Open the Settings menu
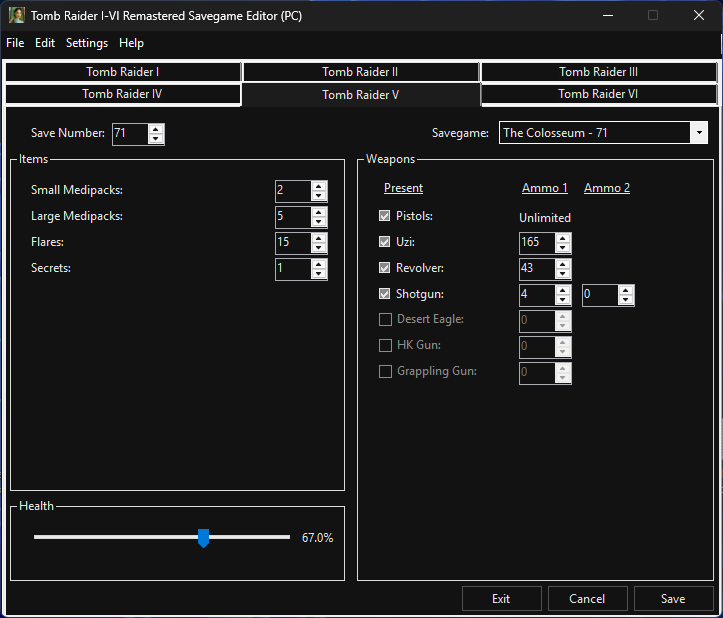This screenshot has width=723, height=618. click(87, 43)
